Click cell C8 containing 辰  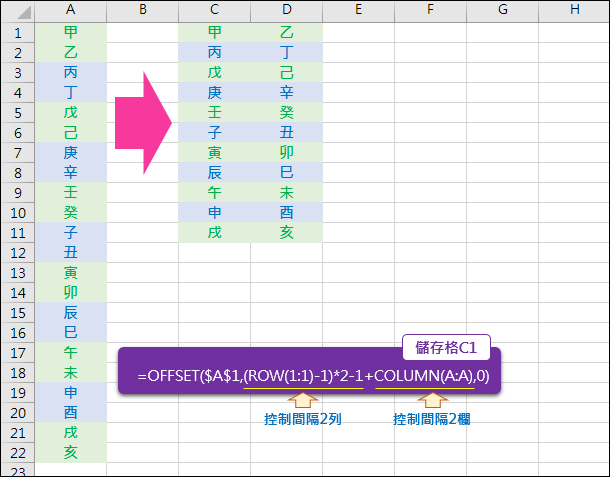pos(214,172)
